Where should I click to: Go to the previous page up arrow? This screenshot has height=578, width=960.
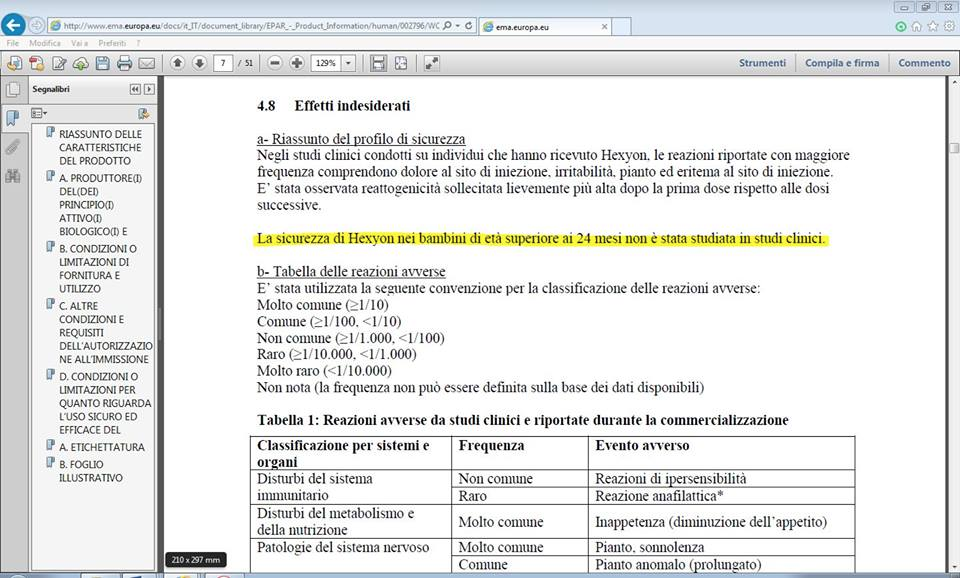pyautogui.click(x=178, y=63)
